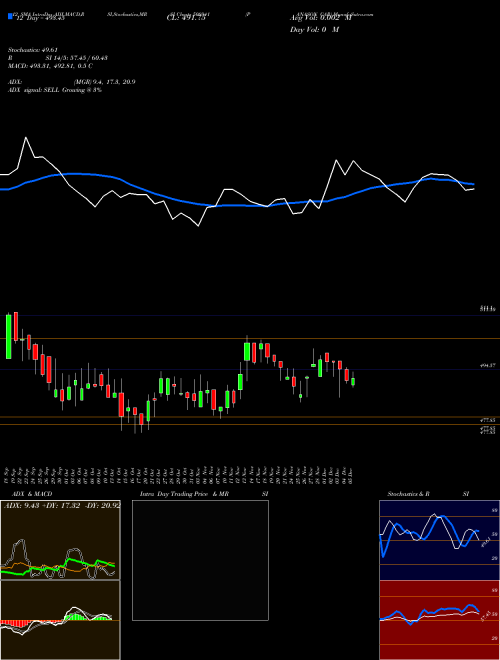
Task: Click the last green candlestick on the chart
Action: pyautogui.click(x=353, y=381)
